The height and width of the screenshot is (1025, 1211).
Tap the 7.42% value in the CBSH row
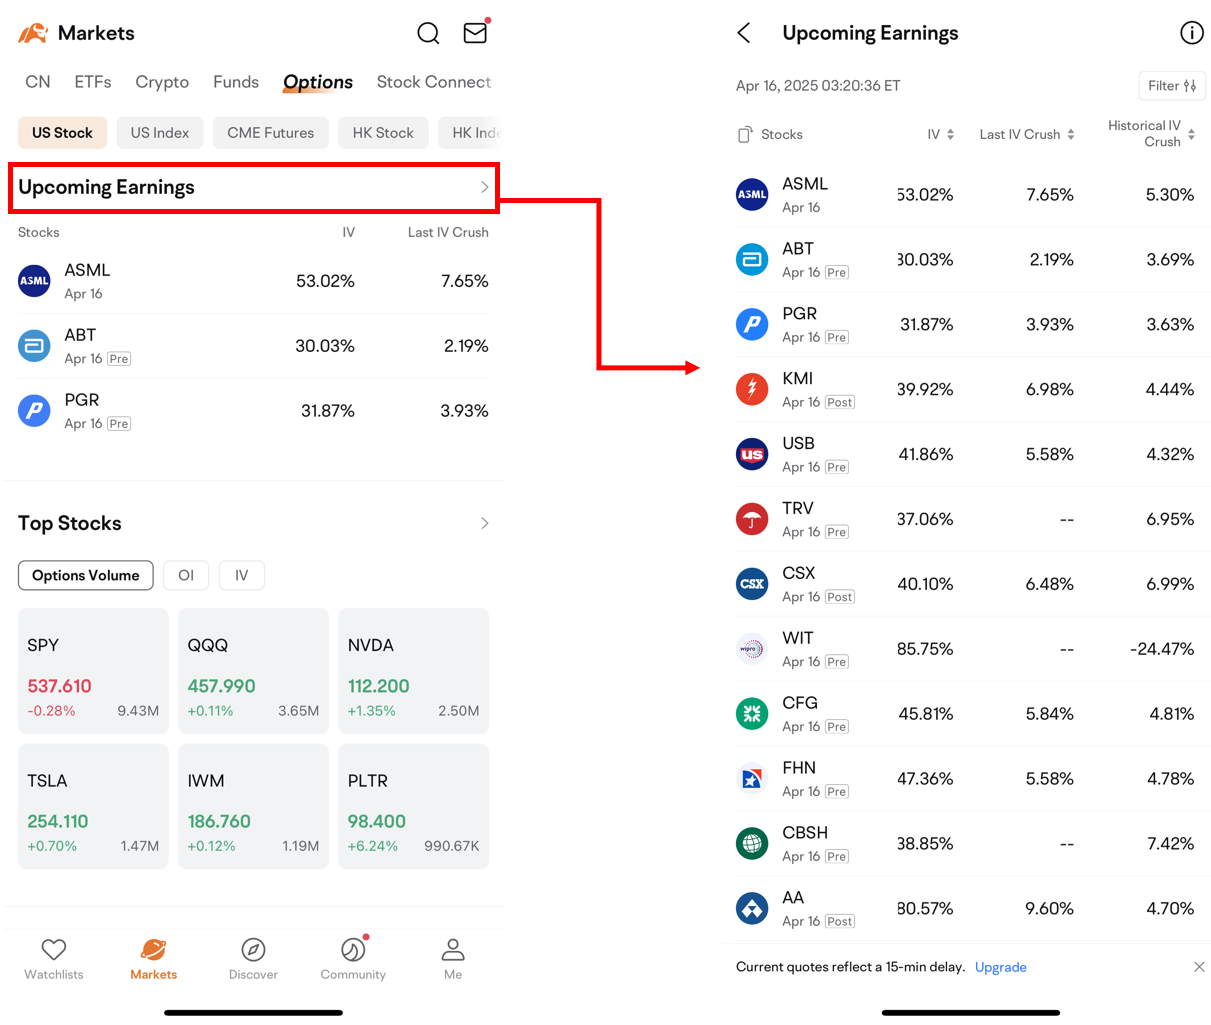(1171, 844)
